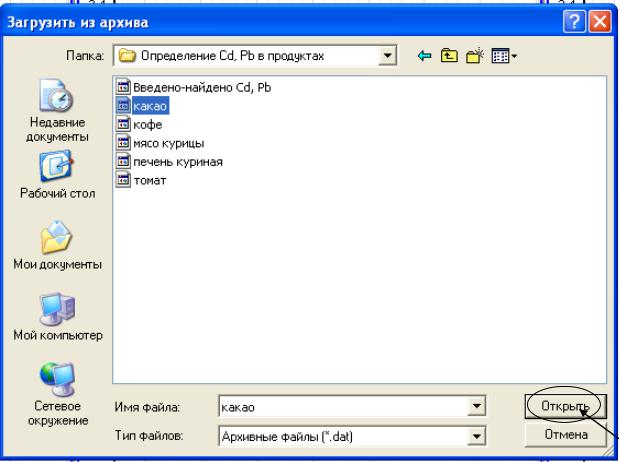Viewport: 620px width, 462px height.
Task: Create a new folder
Action: [x=474, y=56]
